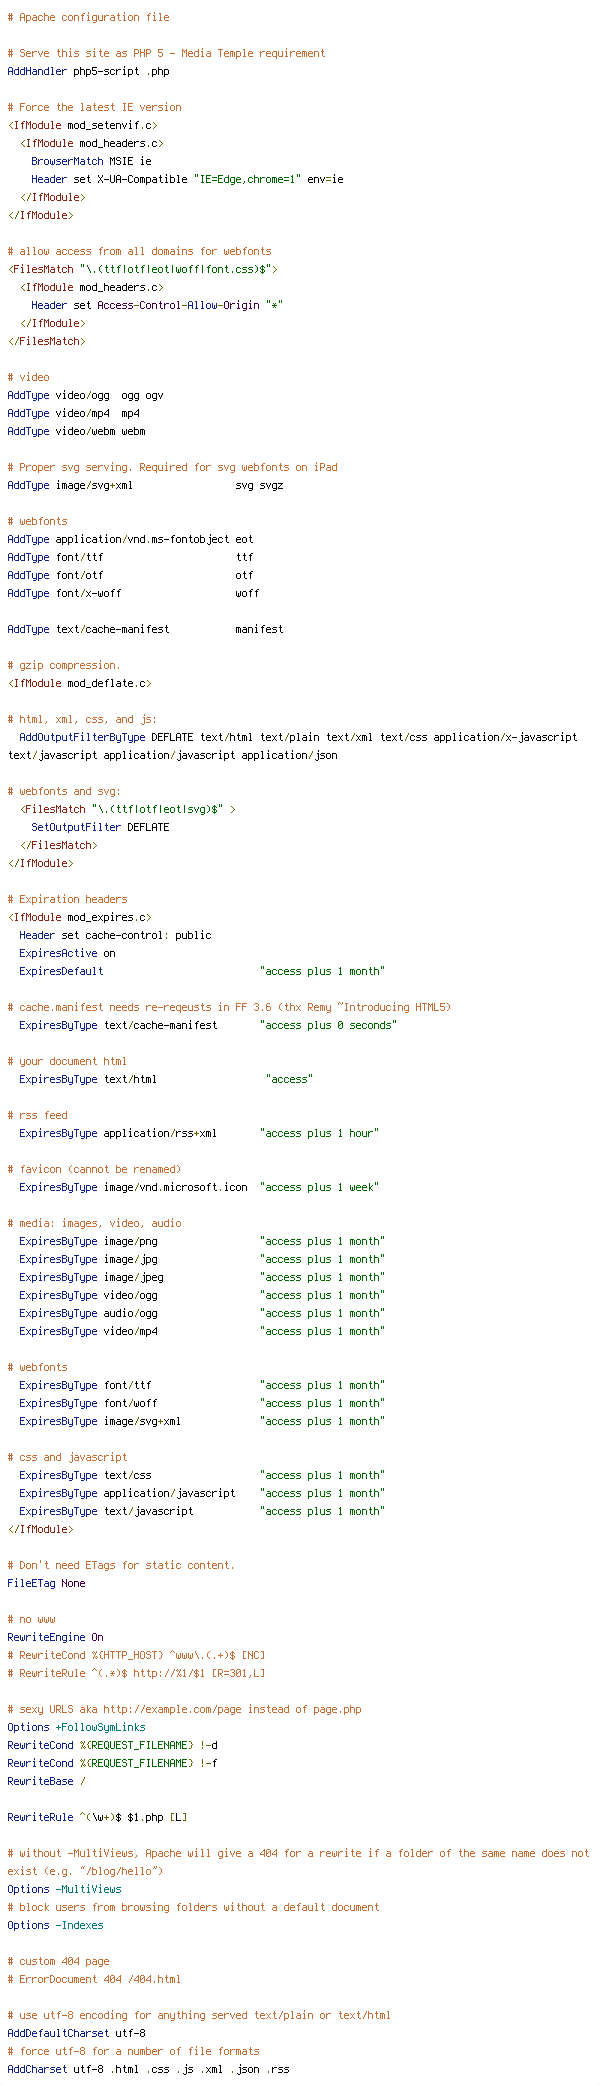Click the 'Access-Control-Allow-Origin' header text

pyautogui.click(x=178, y=305)
